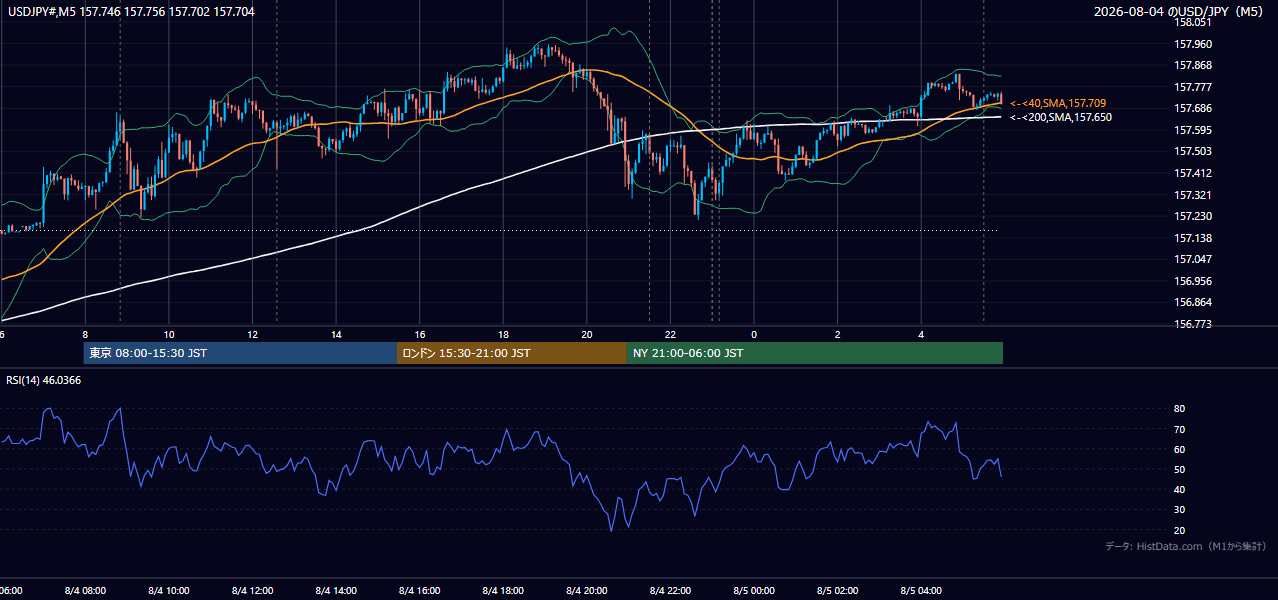Screen dimensions: 1278x600
Task: Click price axis value 156.773
Action: coord(1193,324)
